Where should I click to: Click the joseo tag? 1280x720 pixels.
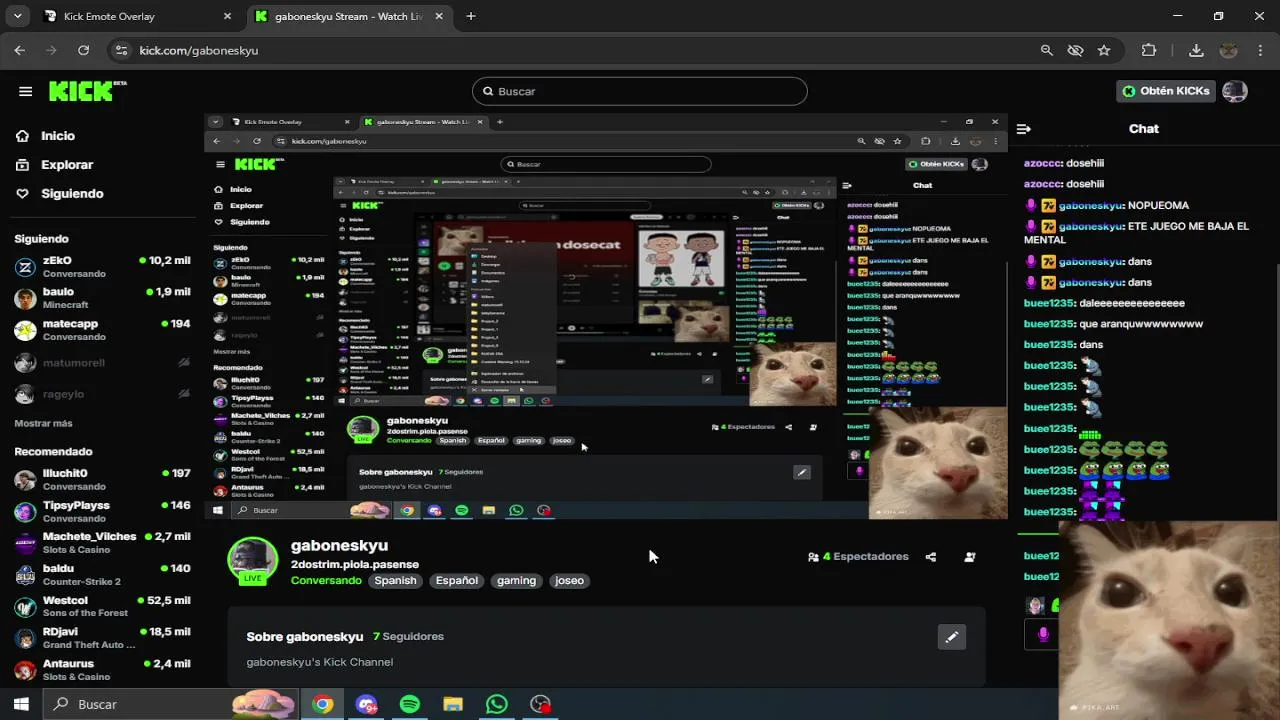point(569,581)
